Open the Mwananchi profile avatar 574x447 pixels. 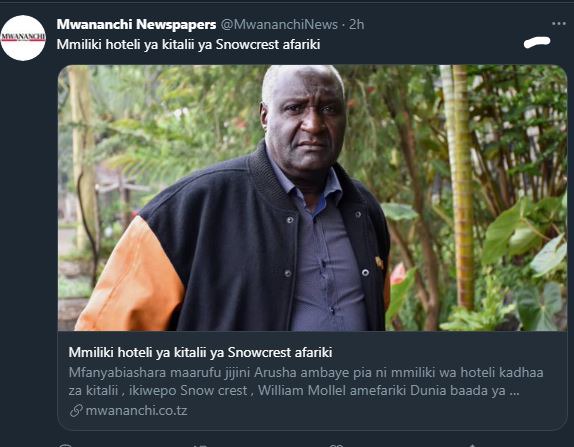23,38
